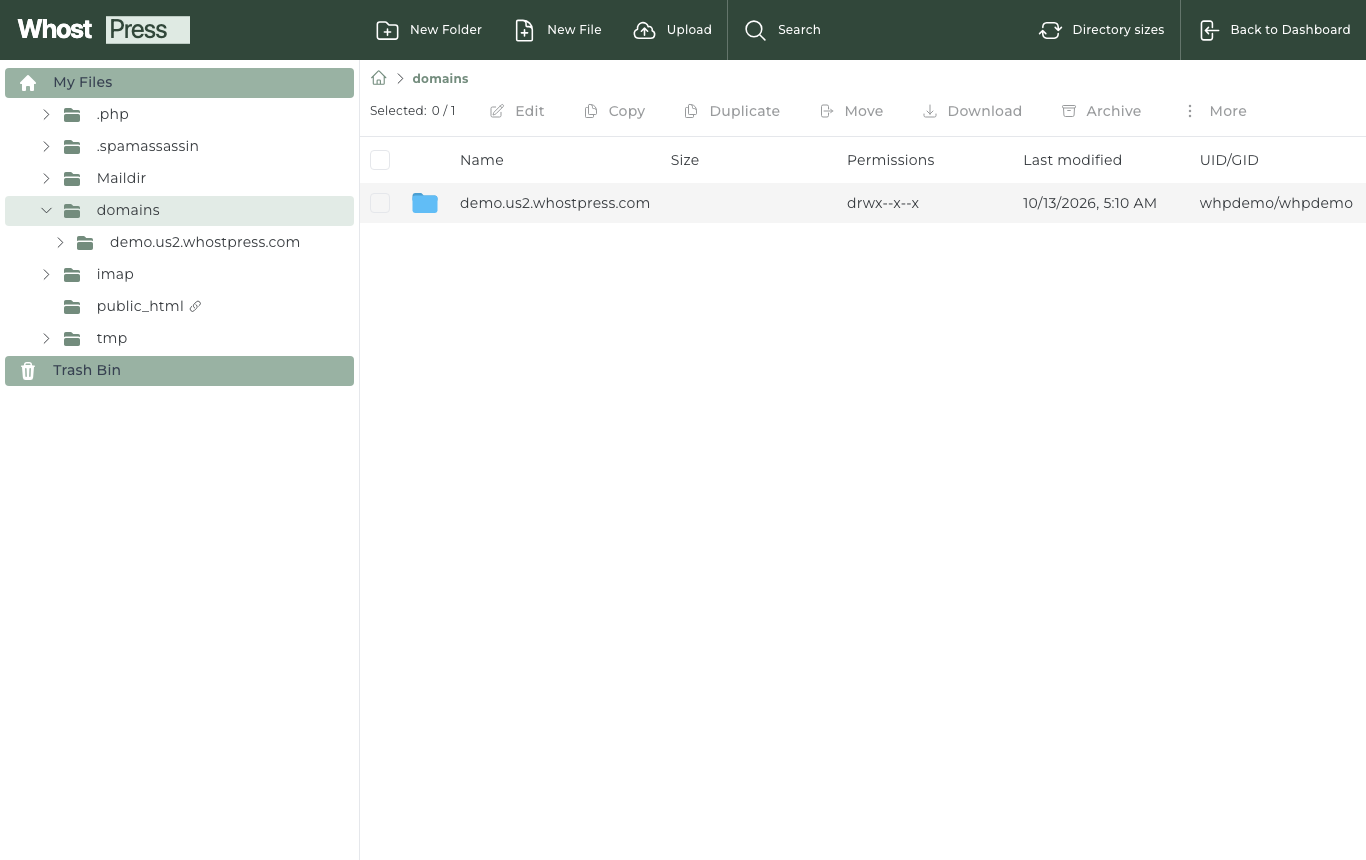Click the home breadcrumb icon
1366x860 pixels.
tap(379, 78)
